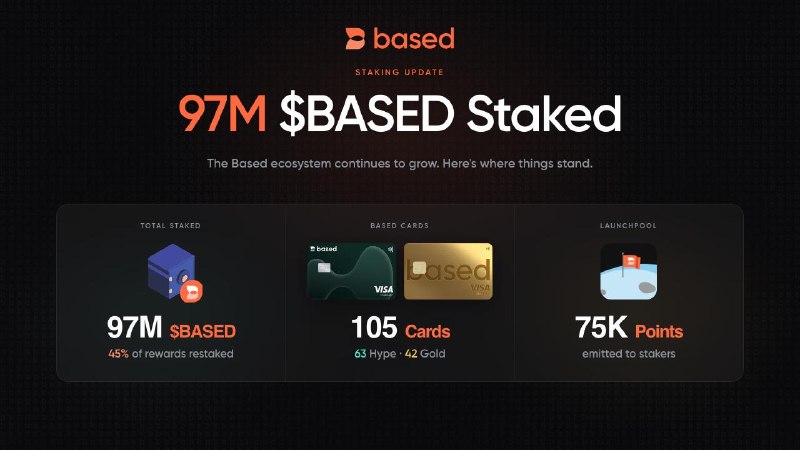This screenshot has width=800, height=450.
Task: Click the 45% of rewards restaked text
Action: [171, 354]
